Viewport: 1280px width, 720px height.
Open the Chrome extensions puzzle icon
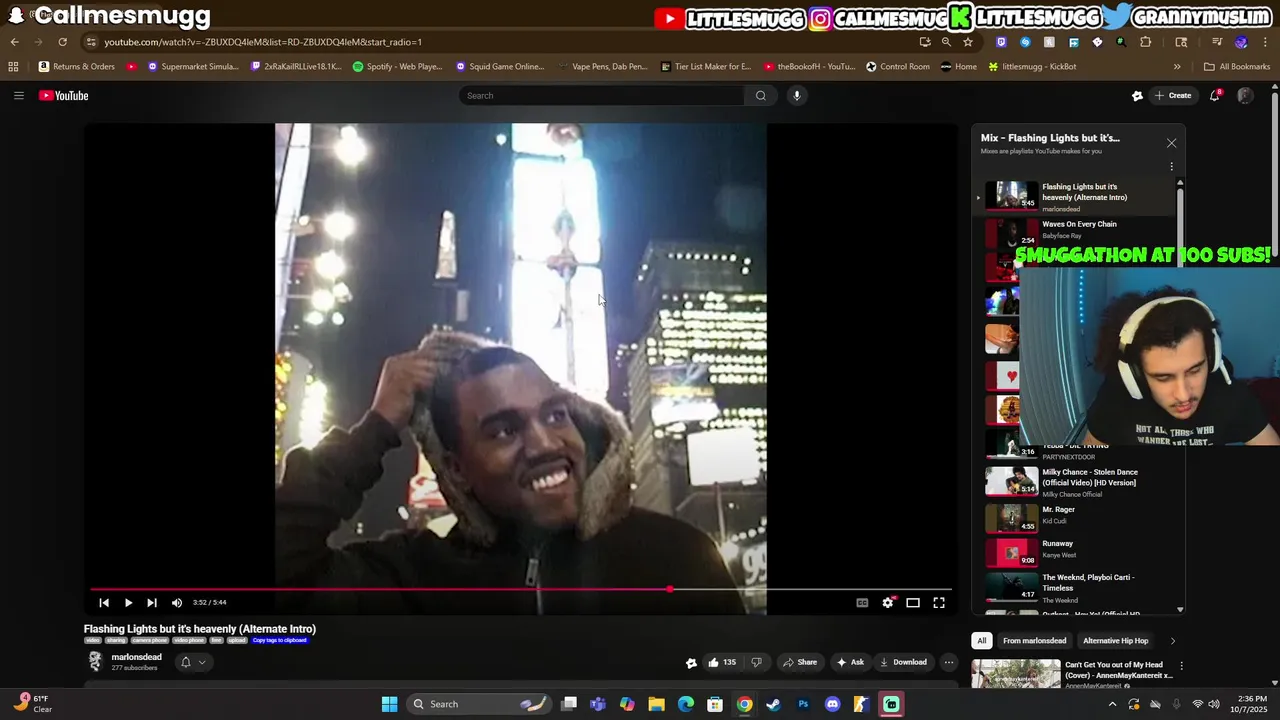1146,42
